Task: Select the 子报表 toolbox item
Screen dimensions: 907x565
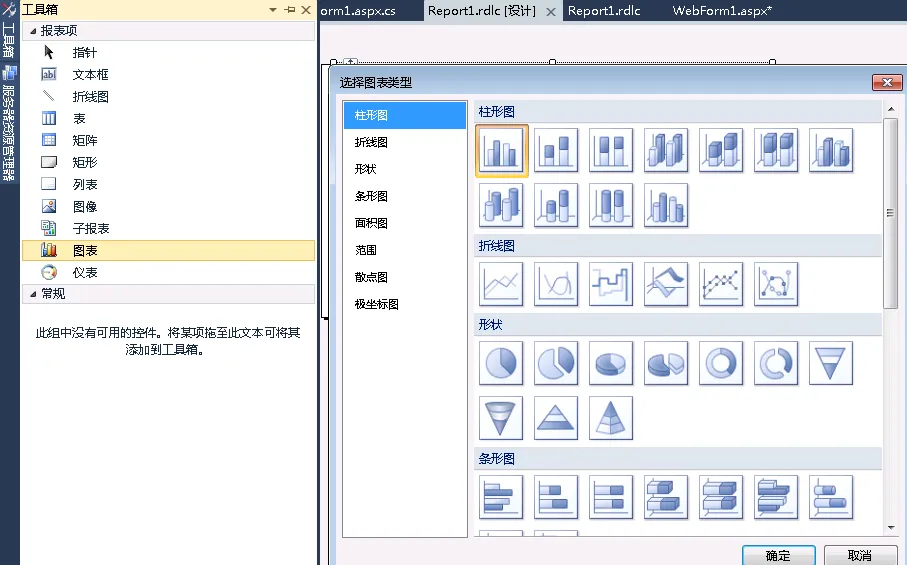Action: pos(168,228)
